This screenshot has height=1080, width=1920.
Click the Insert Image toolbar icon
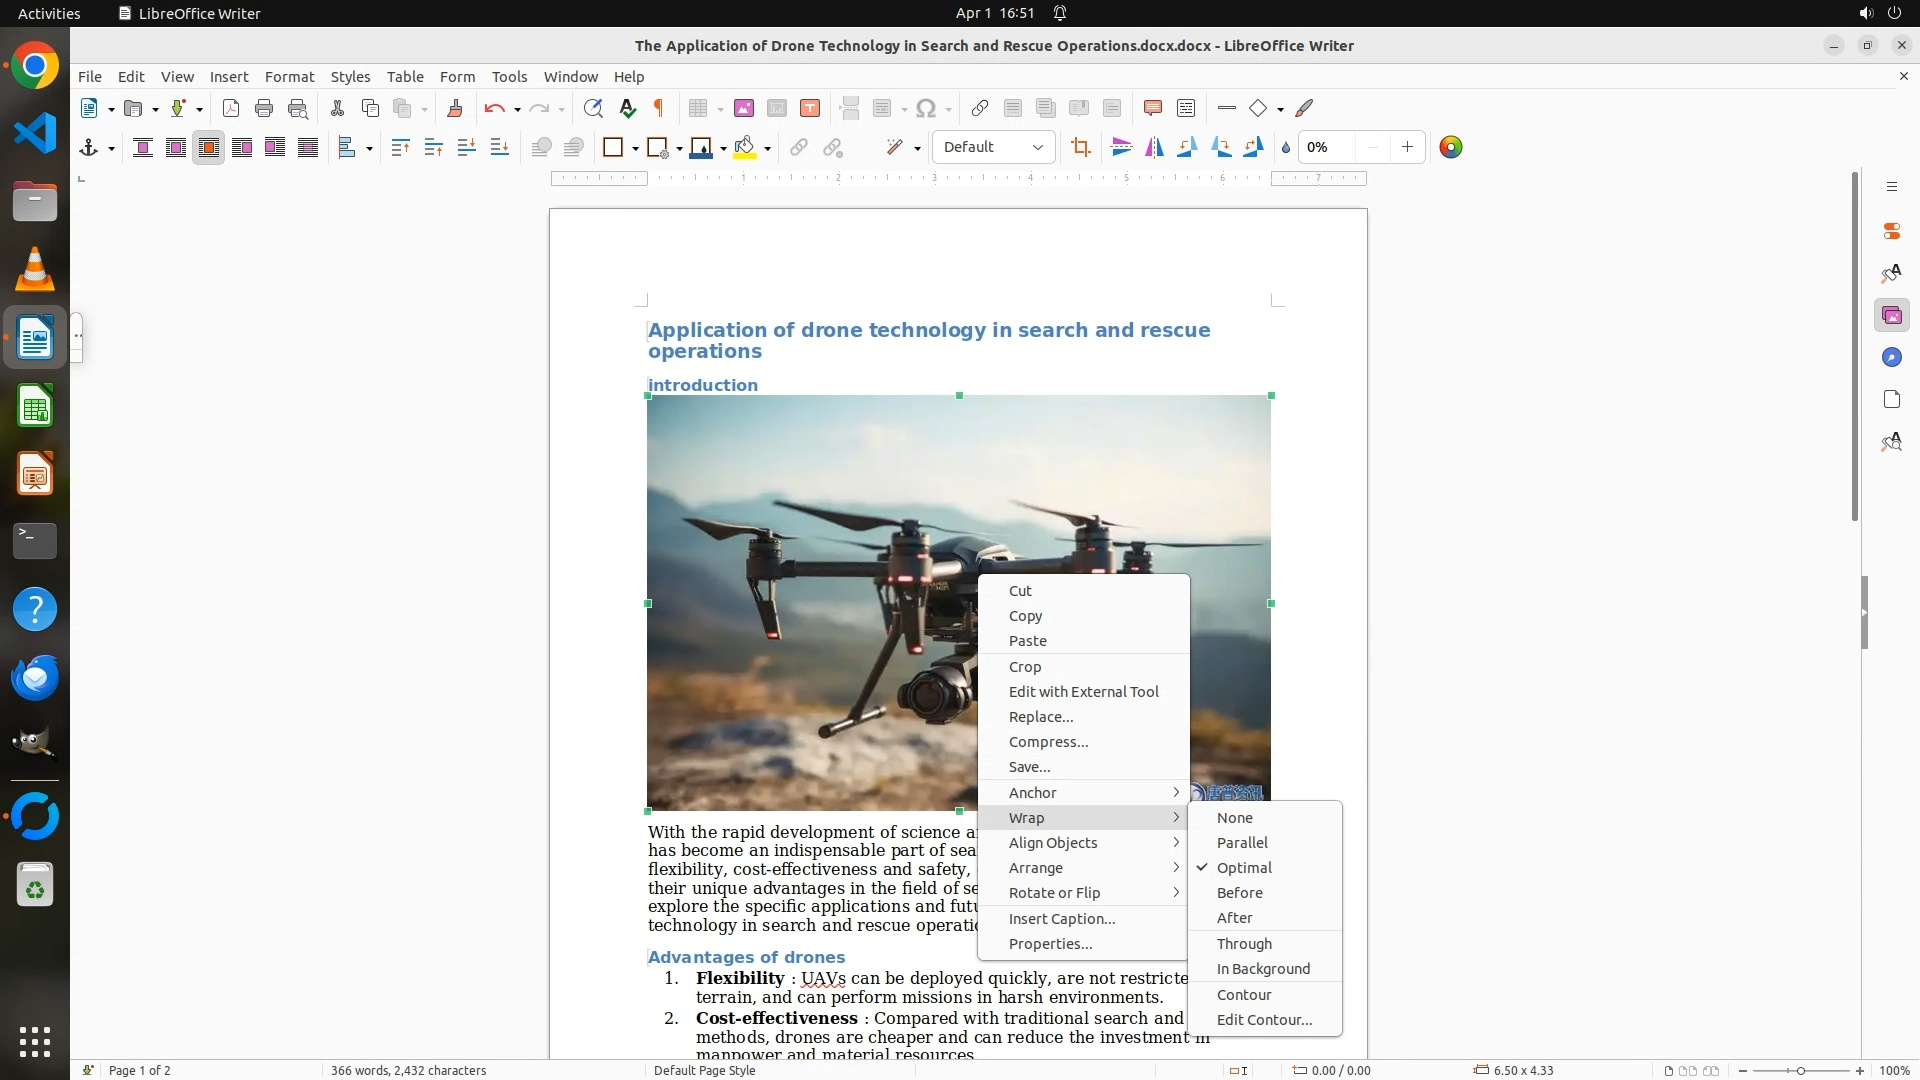[743, 108]
